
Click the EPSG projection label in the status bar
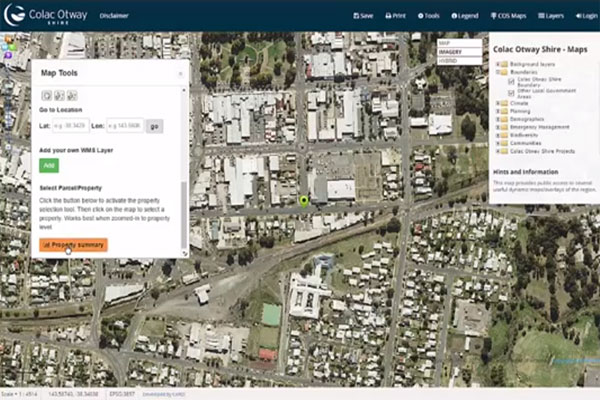tap(122, 393)
